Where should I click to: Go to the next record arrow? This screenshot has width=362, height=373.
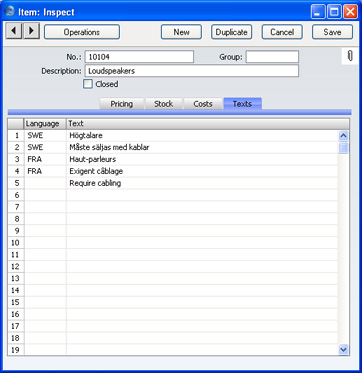coord(32,31)
